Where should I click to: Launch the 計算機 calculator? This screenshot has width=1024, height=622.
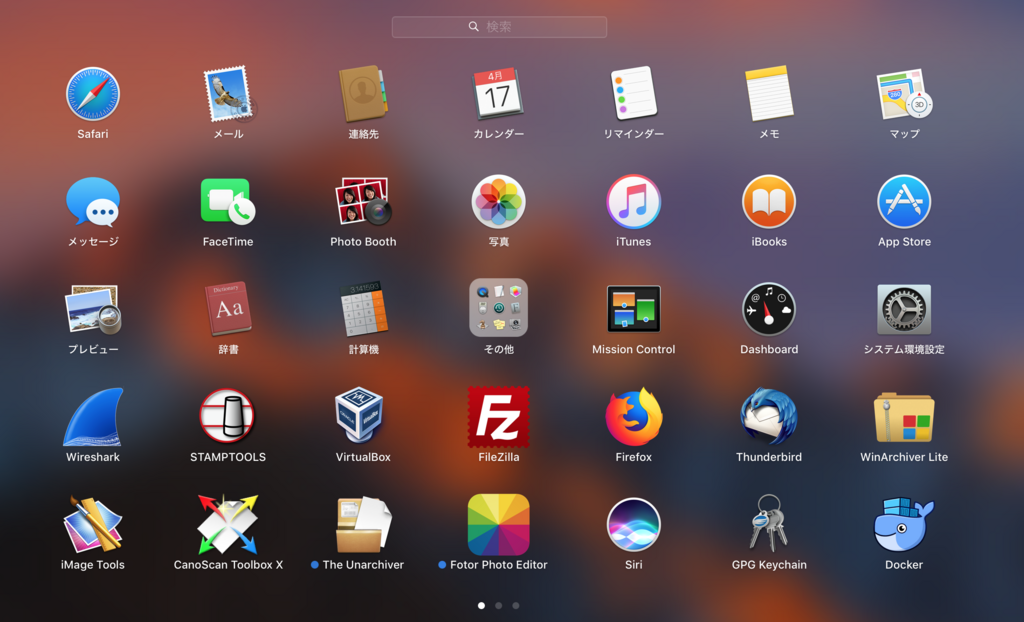(363, 310)
